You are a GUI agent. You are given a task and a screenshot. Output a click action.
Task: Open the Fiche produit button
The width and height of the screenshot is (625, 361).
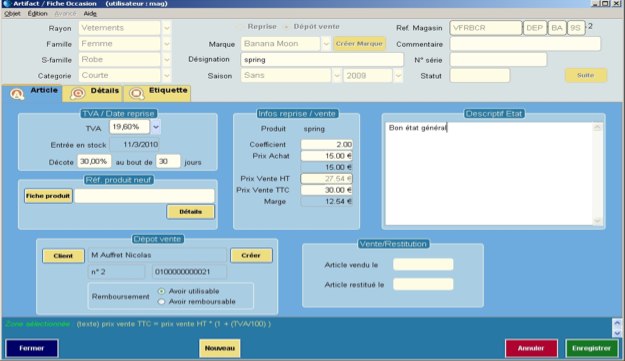(x=48, y=196)
